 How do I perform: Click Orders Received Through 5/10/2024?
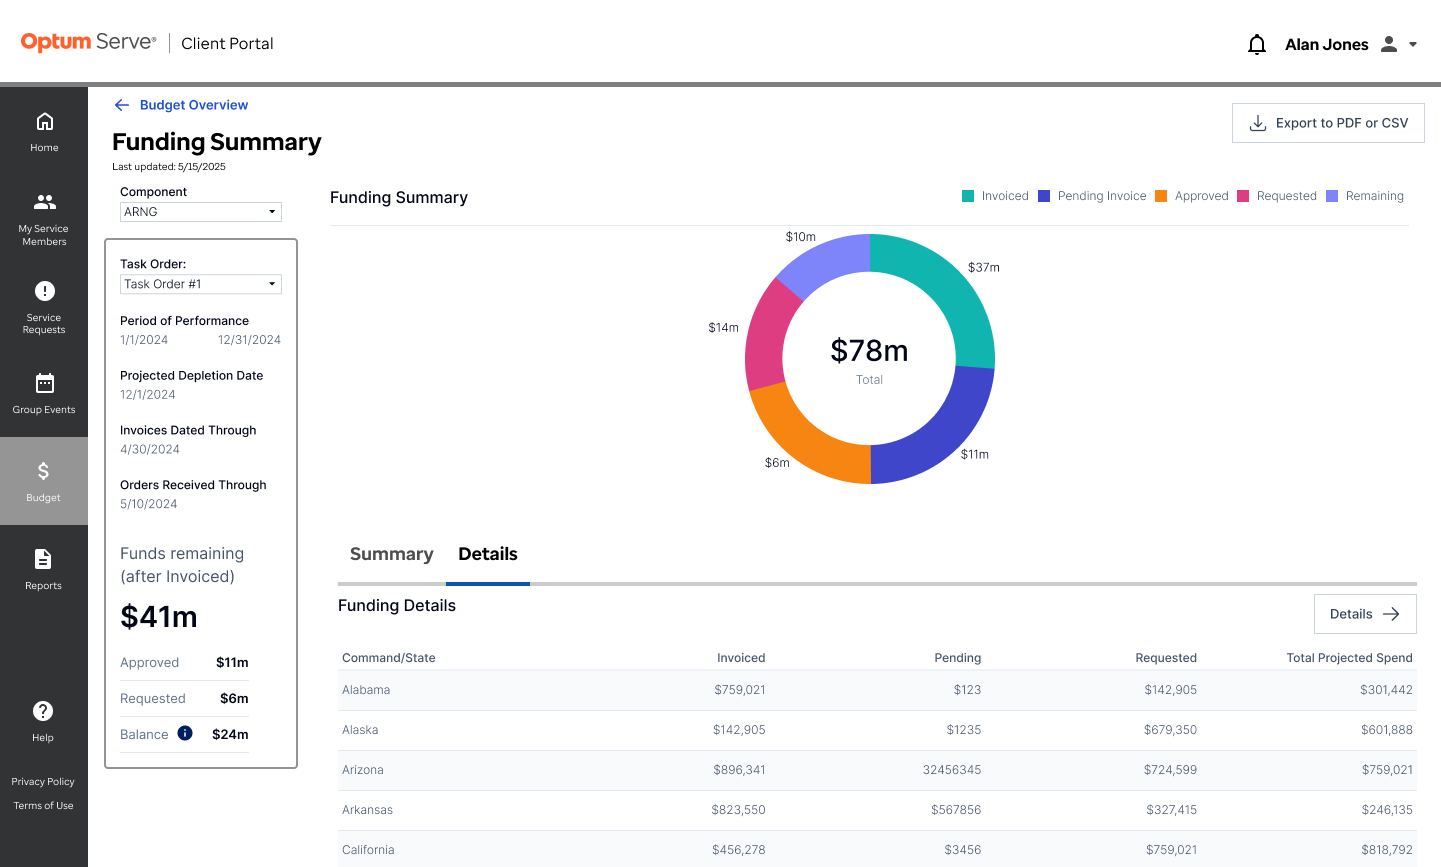point(149,505)
